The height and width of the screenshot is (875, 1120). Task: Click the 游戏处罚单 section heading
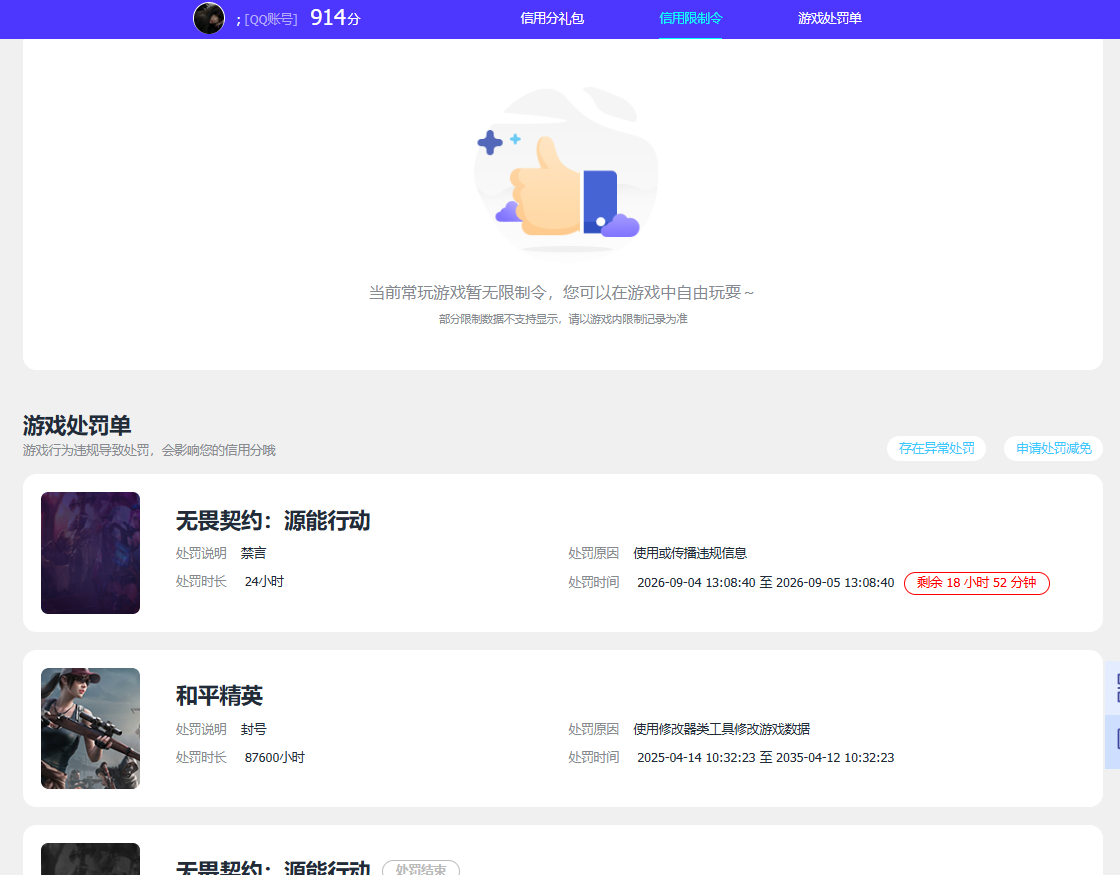pos(76,426)
